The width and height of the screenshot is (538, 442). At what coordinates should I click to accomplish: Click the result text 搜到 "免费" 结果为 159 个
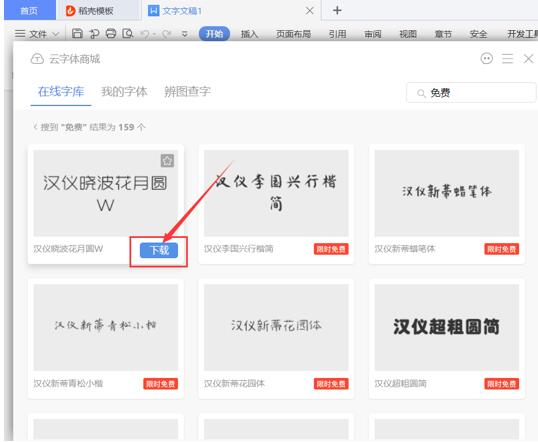tap(93, 127)
